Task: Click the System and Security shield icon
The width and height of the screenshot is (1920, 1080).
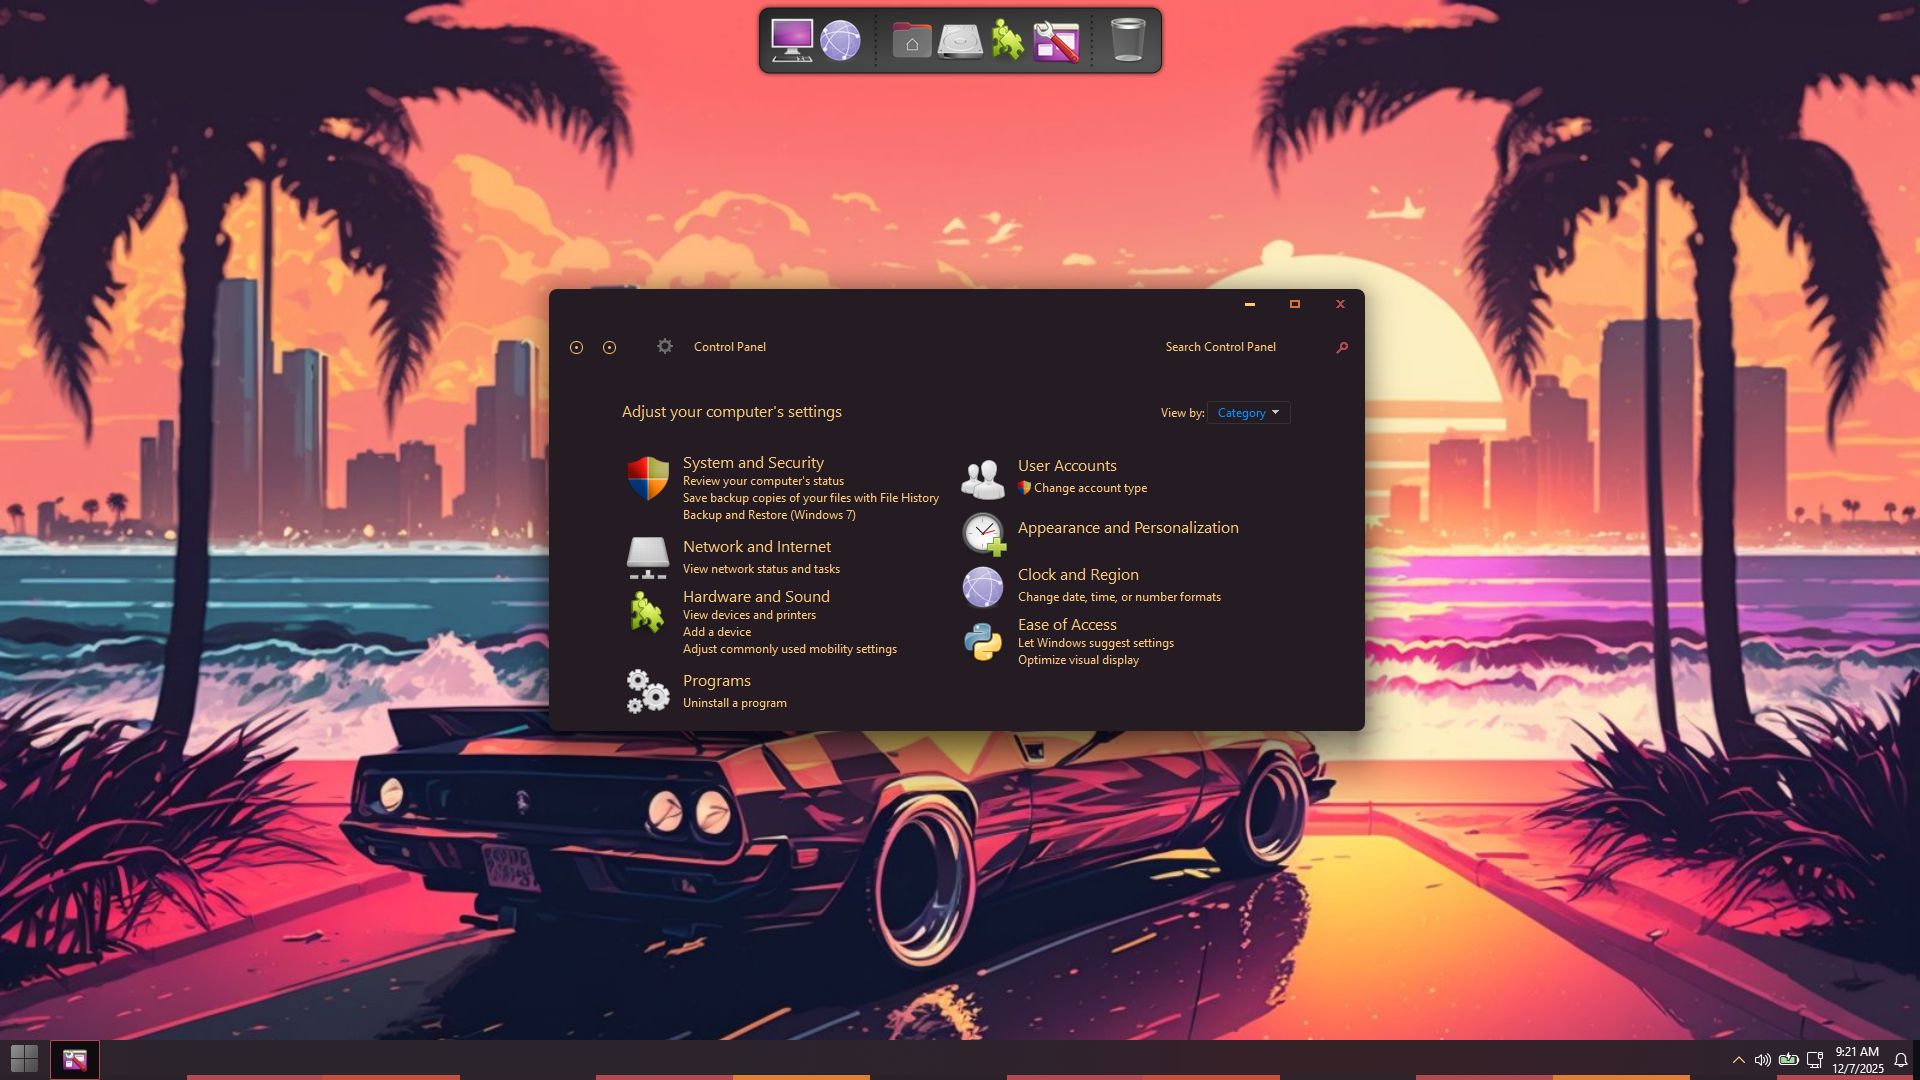Action: [647, 478]
